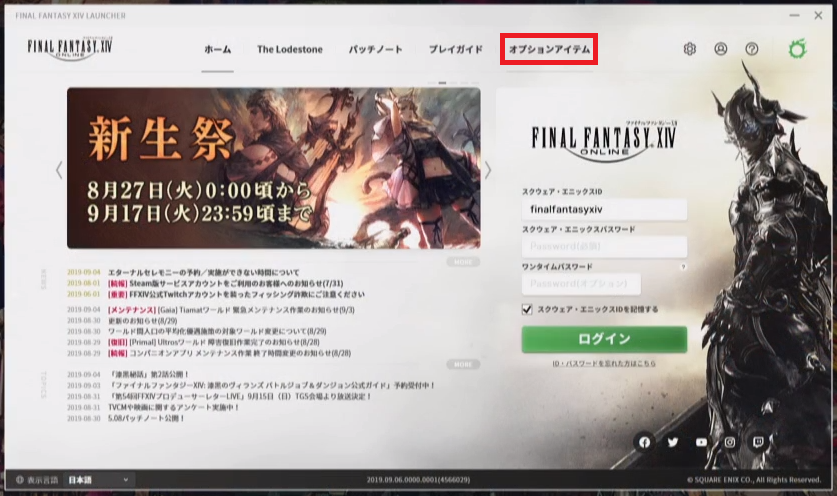The image size is (837, 496).
Task: Select the second banner pagination indicator
Action: [x=442, y=83]
